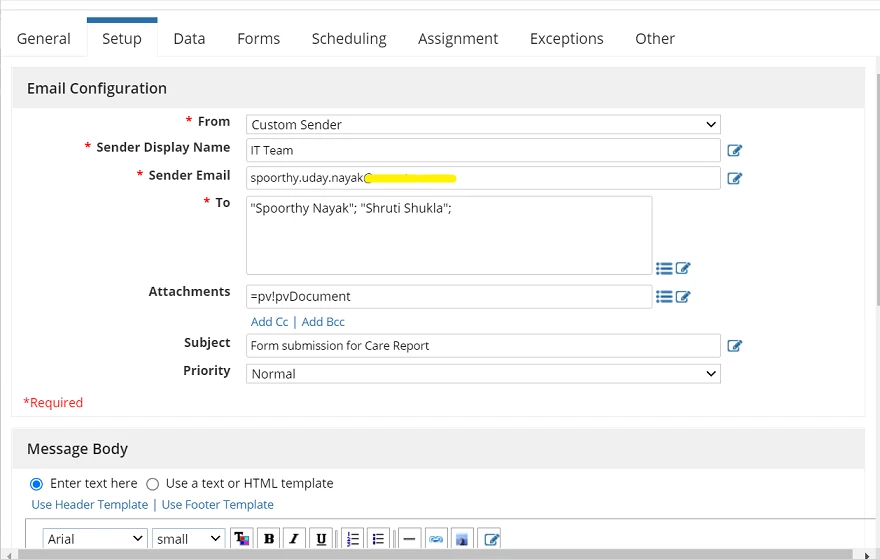
Task: Click Use Header Template link
Action: (x=90, y=505)
